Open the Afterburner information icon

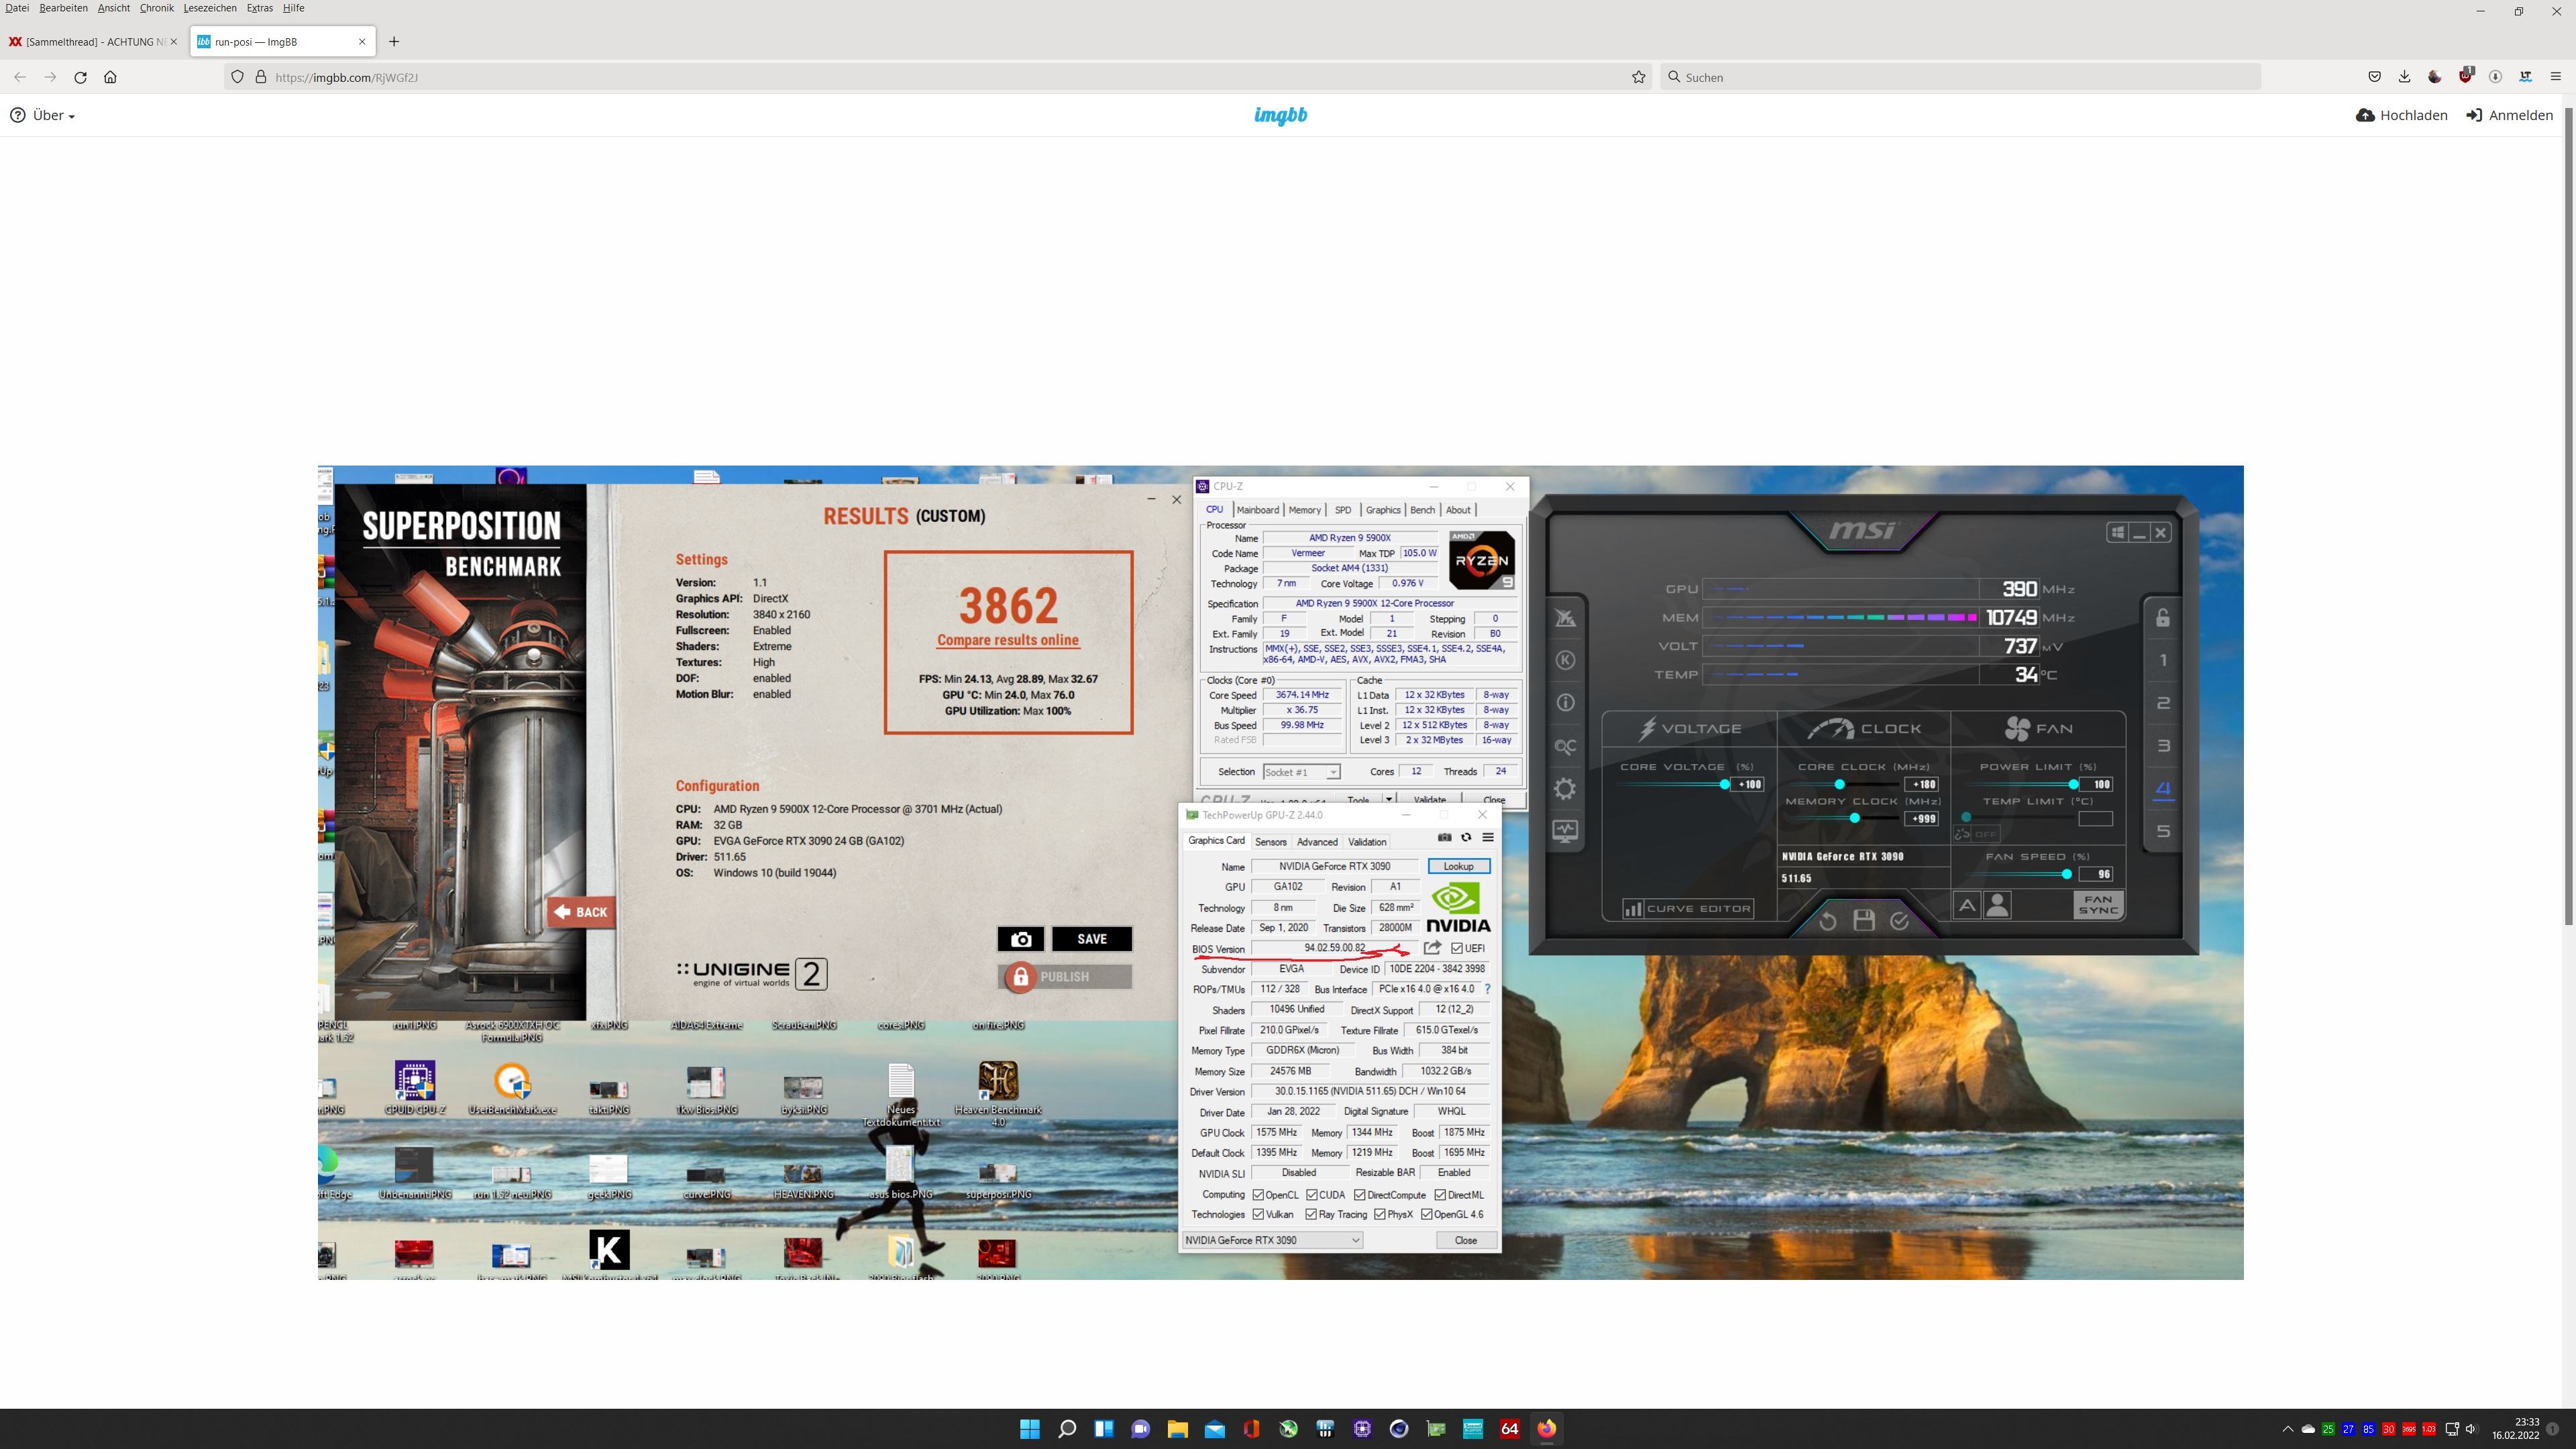(1565, 703)
